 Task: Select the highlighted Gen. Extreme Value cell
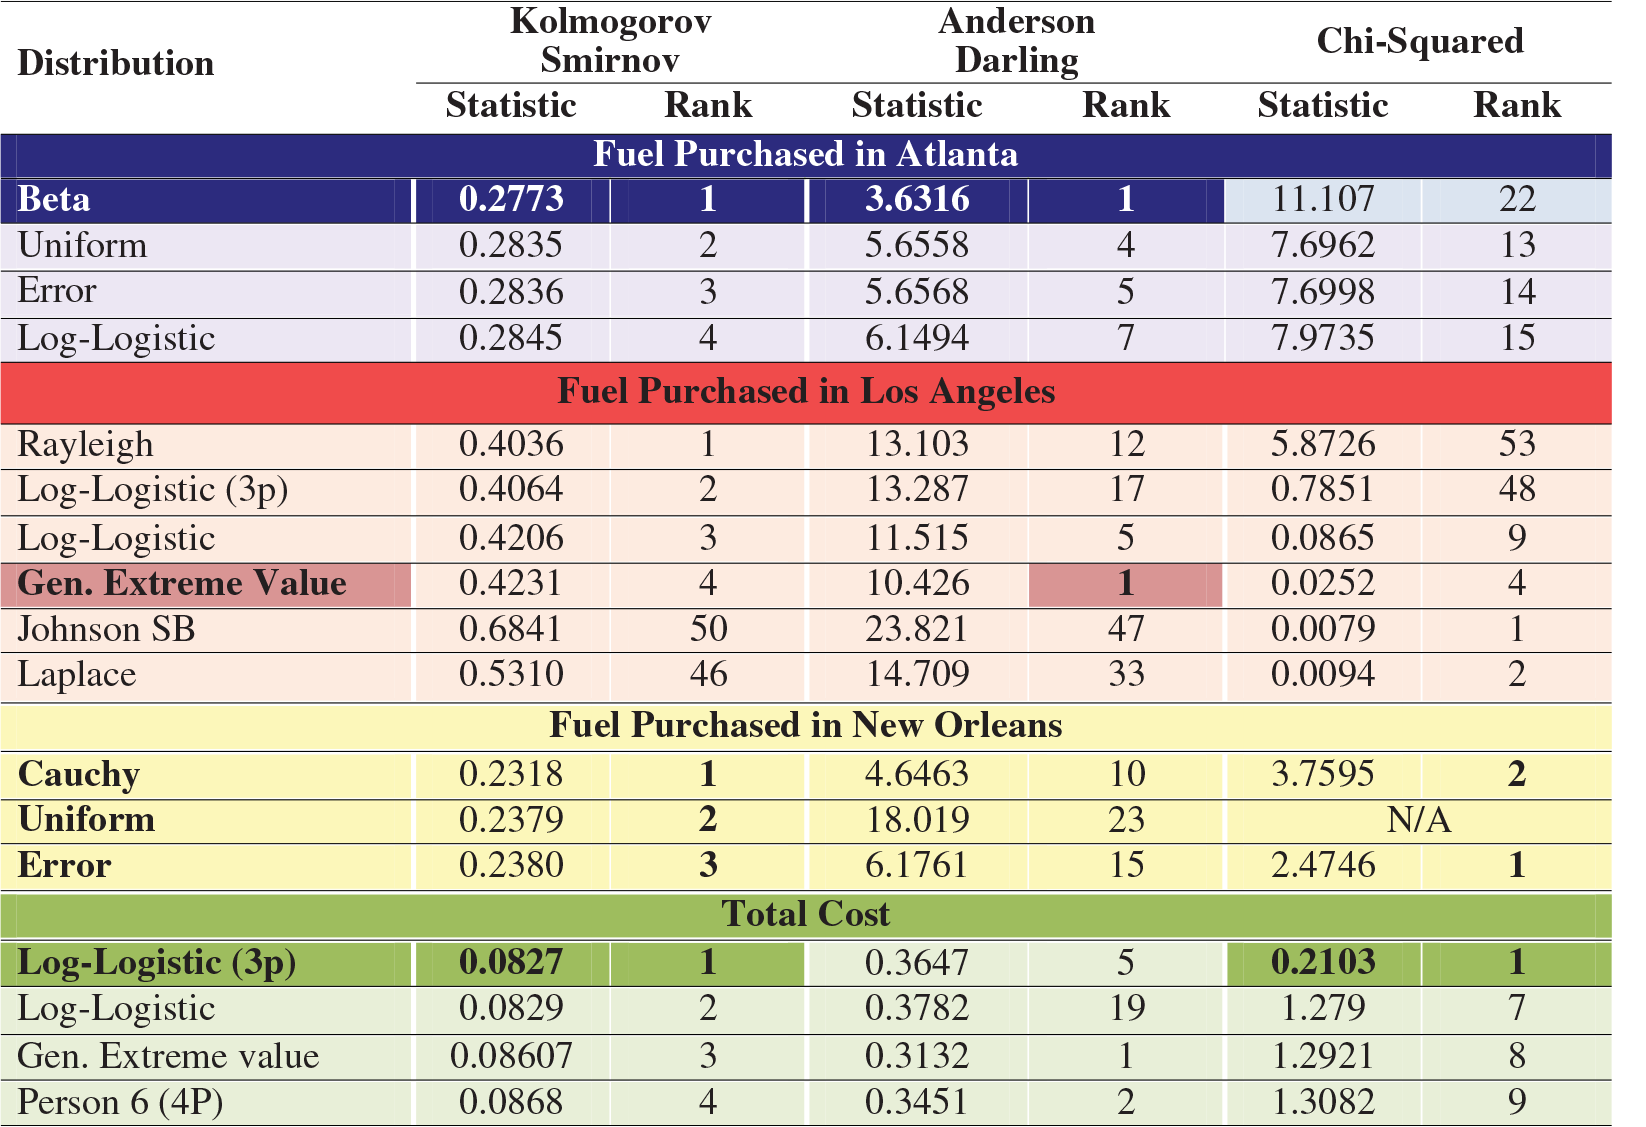pyautogui.click(x=183, y=583)
